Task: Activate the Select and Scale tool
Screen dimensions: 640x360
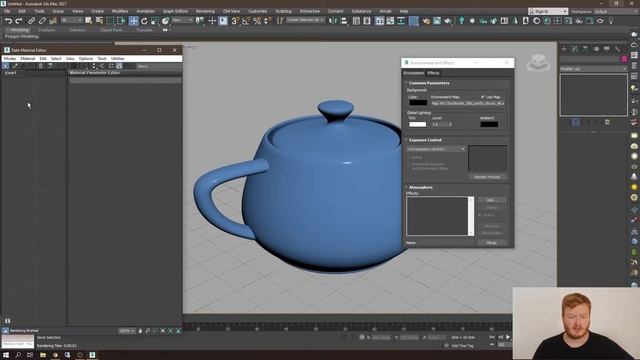Action: [x=155, y=21]
